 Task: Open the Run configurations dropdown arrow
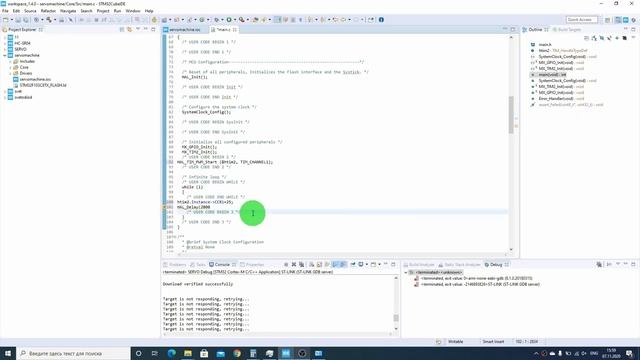[x=235, y=20]
